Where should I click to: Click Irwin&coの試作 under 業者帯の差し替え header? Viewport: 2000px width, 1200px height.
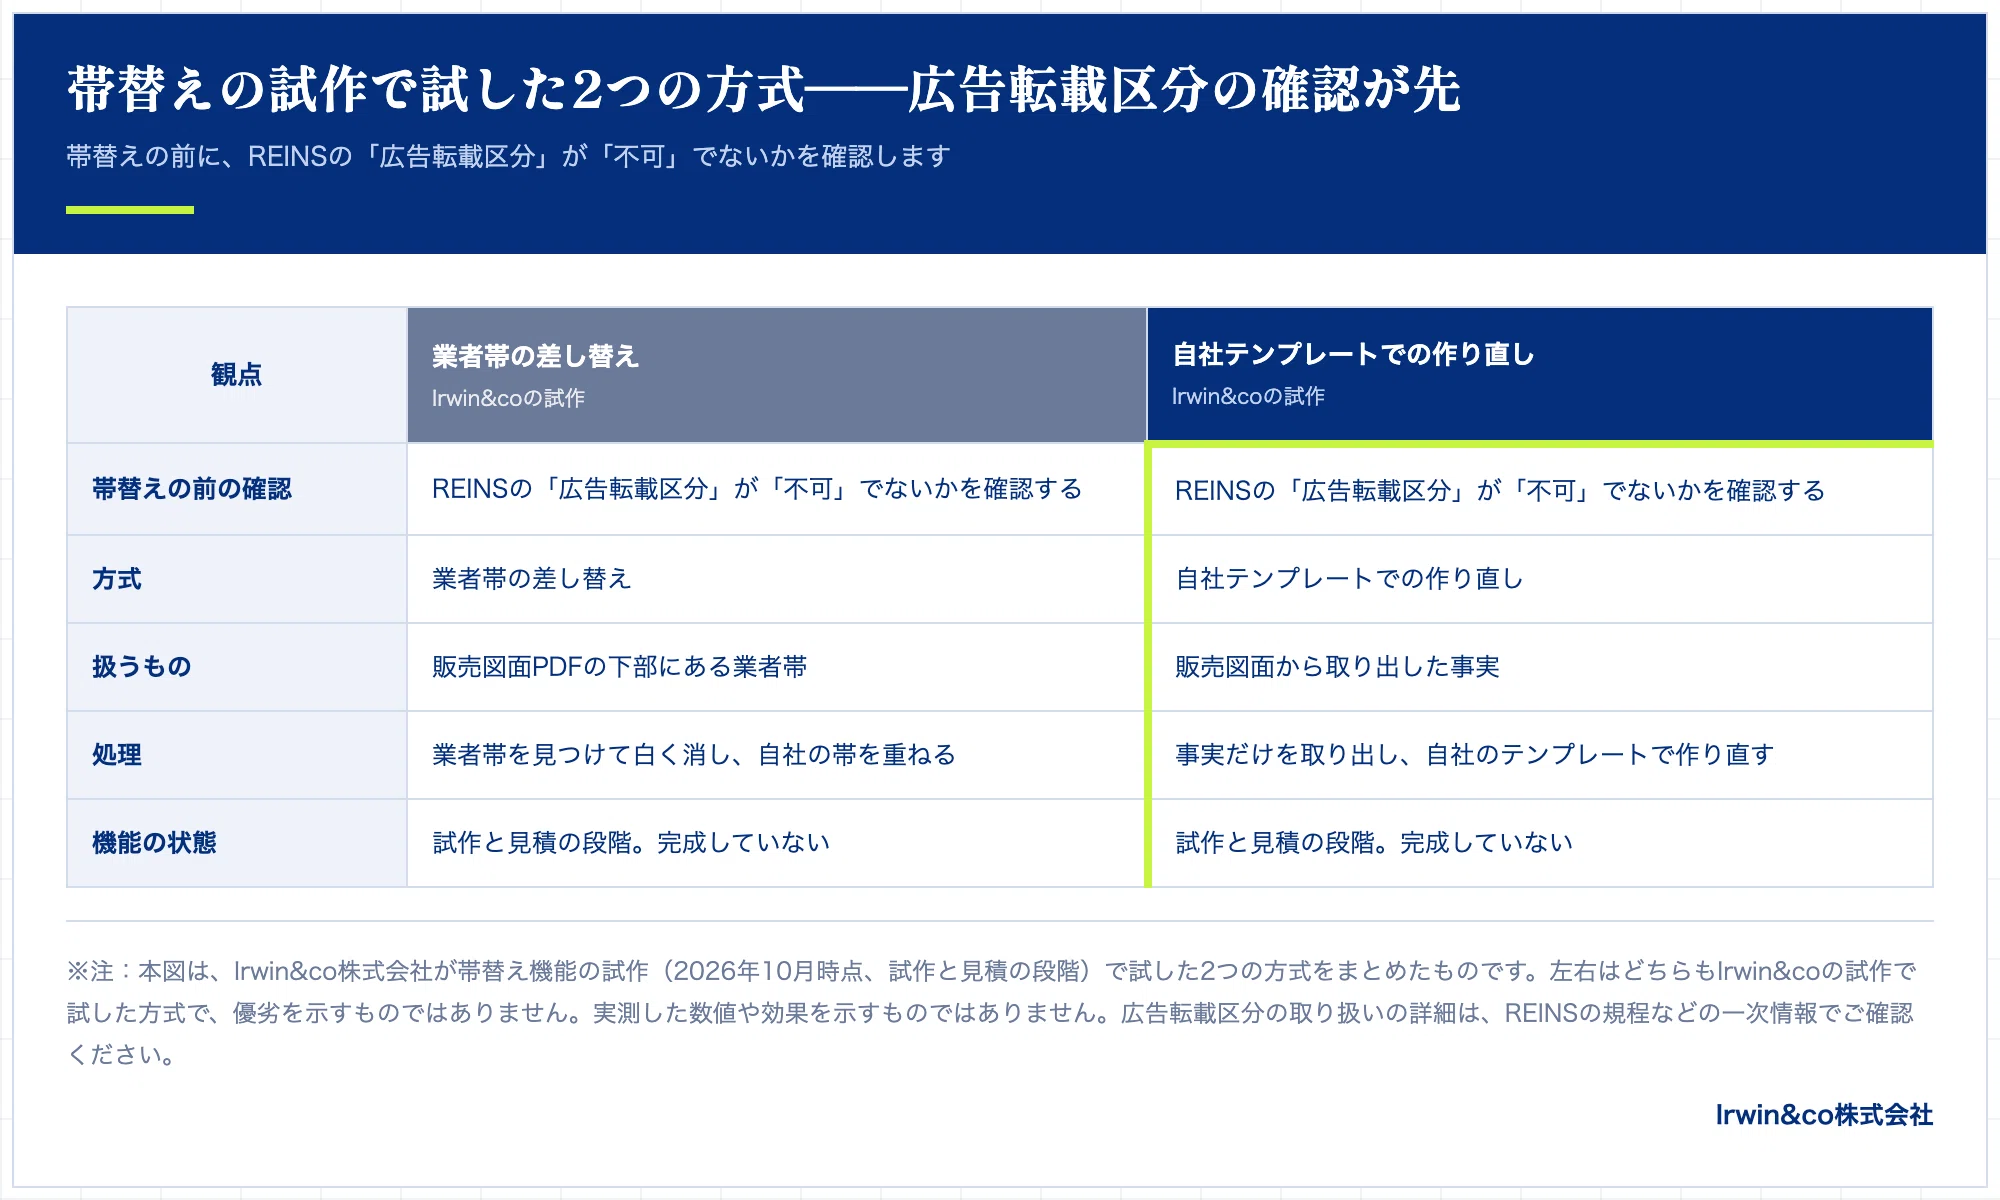click(x=508, y=398)
